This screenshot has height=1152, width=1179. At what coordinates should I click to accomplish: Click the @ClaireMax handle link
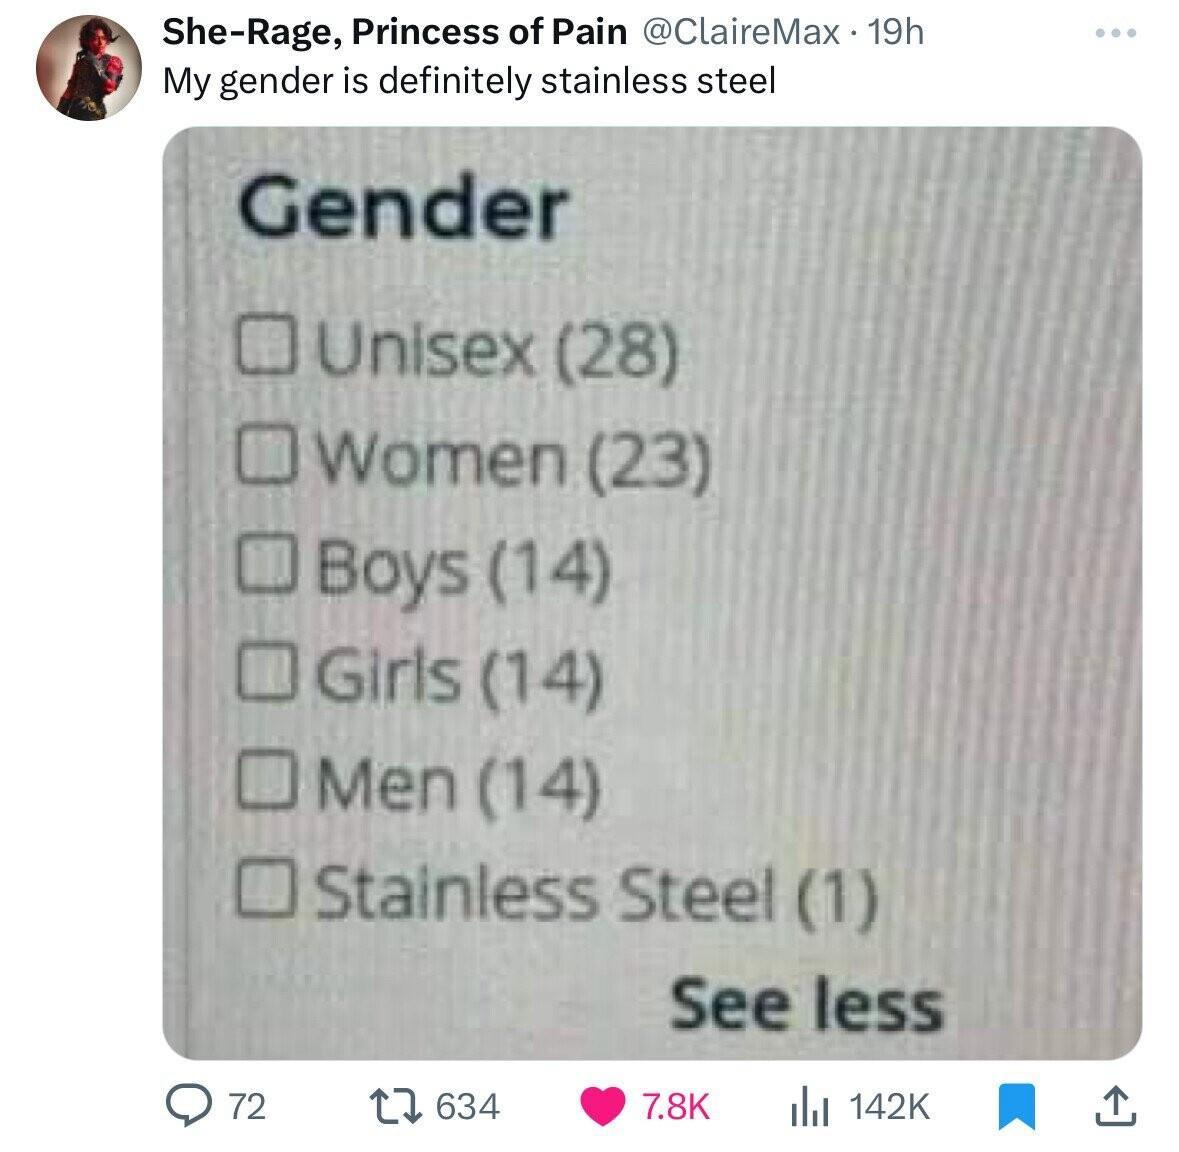coord(740,31)
